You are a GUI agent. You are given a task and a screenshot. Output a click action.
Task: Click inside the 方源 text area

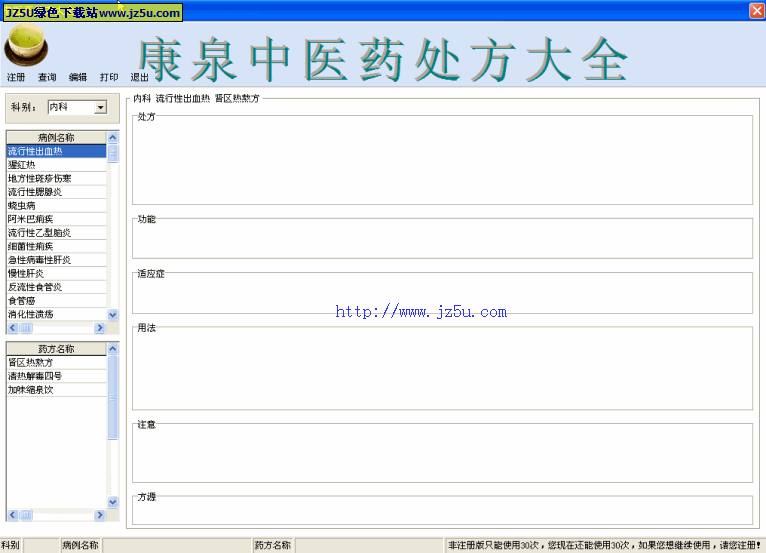click(442, 511)
